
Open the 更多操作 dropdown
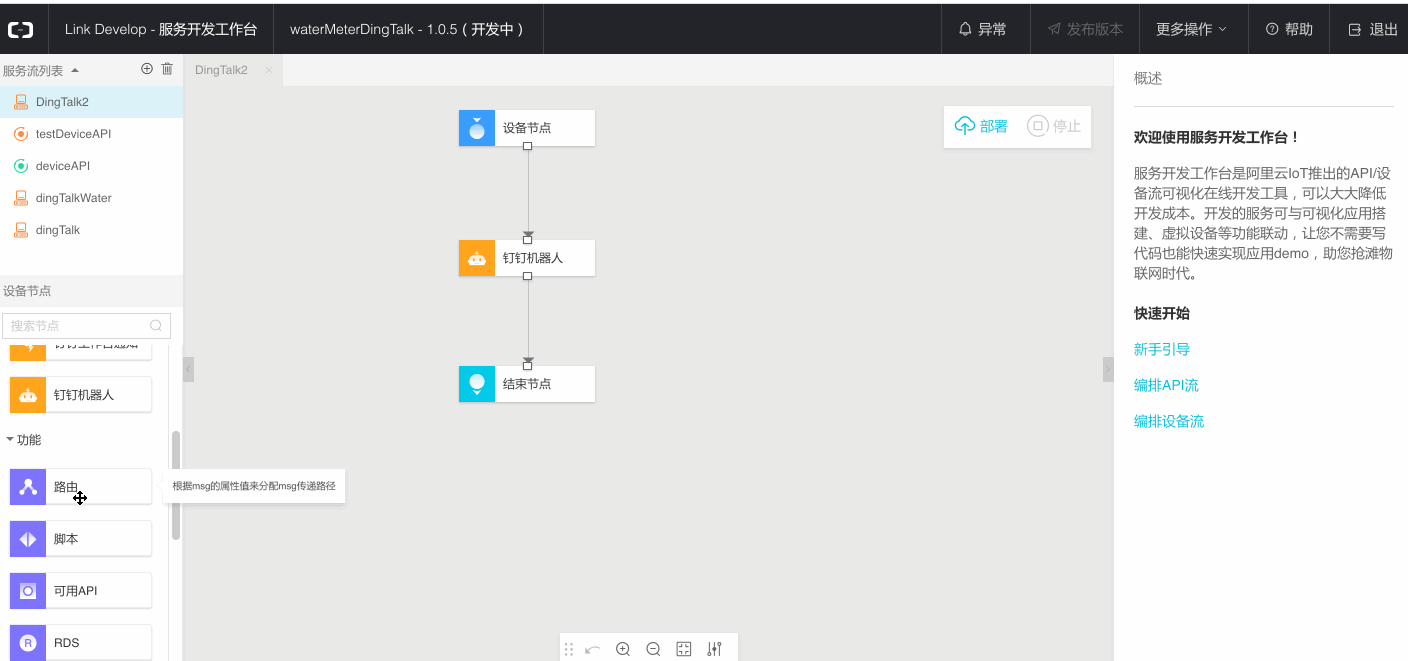(x=1191, y=29)
